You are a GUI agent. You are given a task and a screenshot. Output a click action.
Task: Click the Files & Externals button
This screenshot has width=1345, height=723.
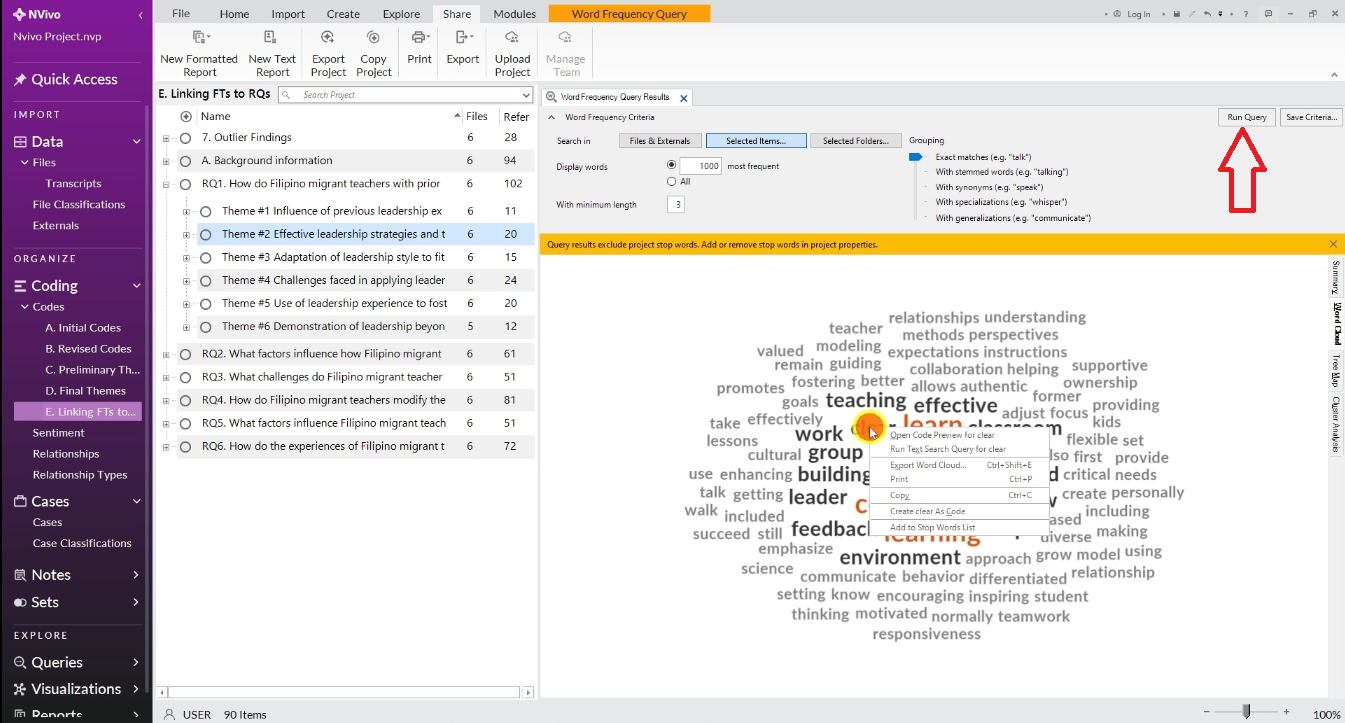(660, 141)
